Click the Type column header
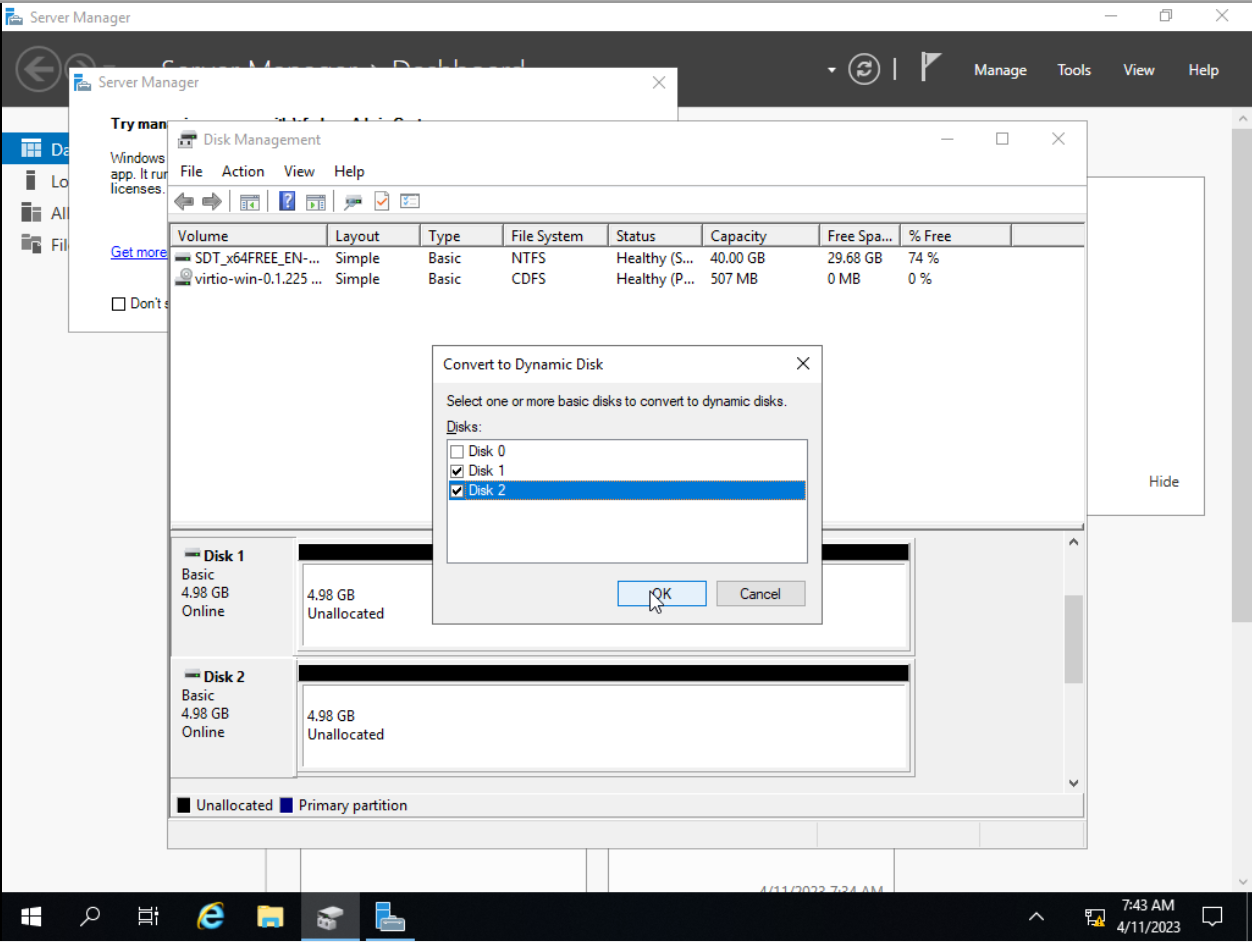 point(461,236)
